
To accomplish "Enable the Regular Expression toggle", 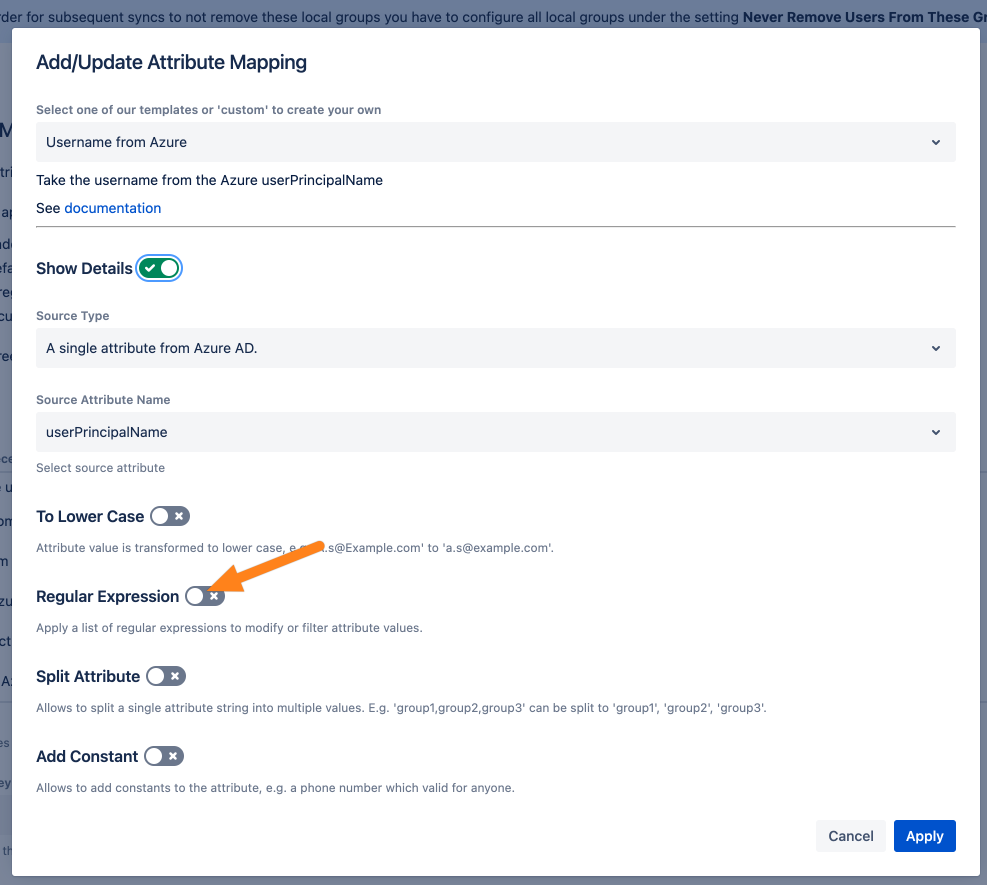I will (204, 596).
